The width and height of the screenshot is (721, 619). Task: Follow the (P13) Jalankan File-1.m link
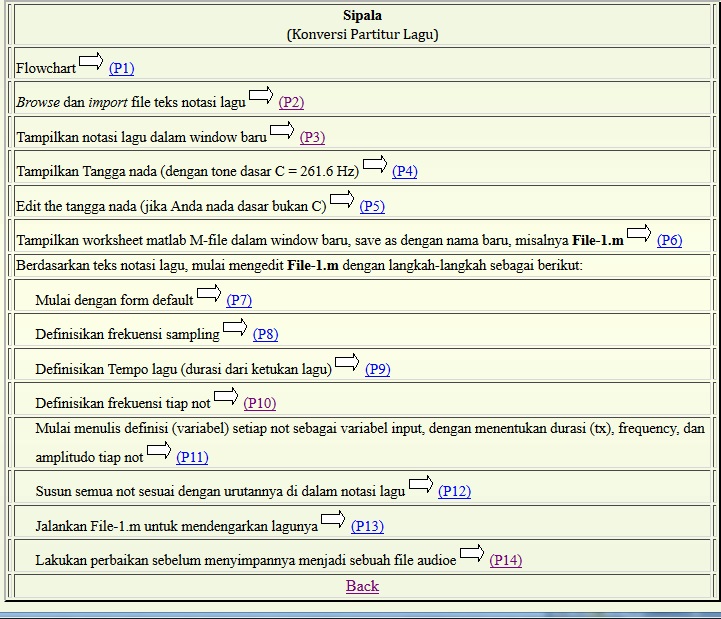(367, 526)
